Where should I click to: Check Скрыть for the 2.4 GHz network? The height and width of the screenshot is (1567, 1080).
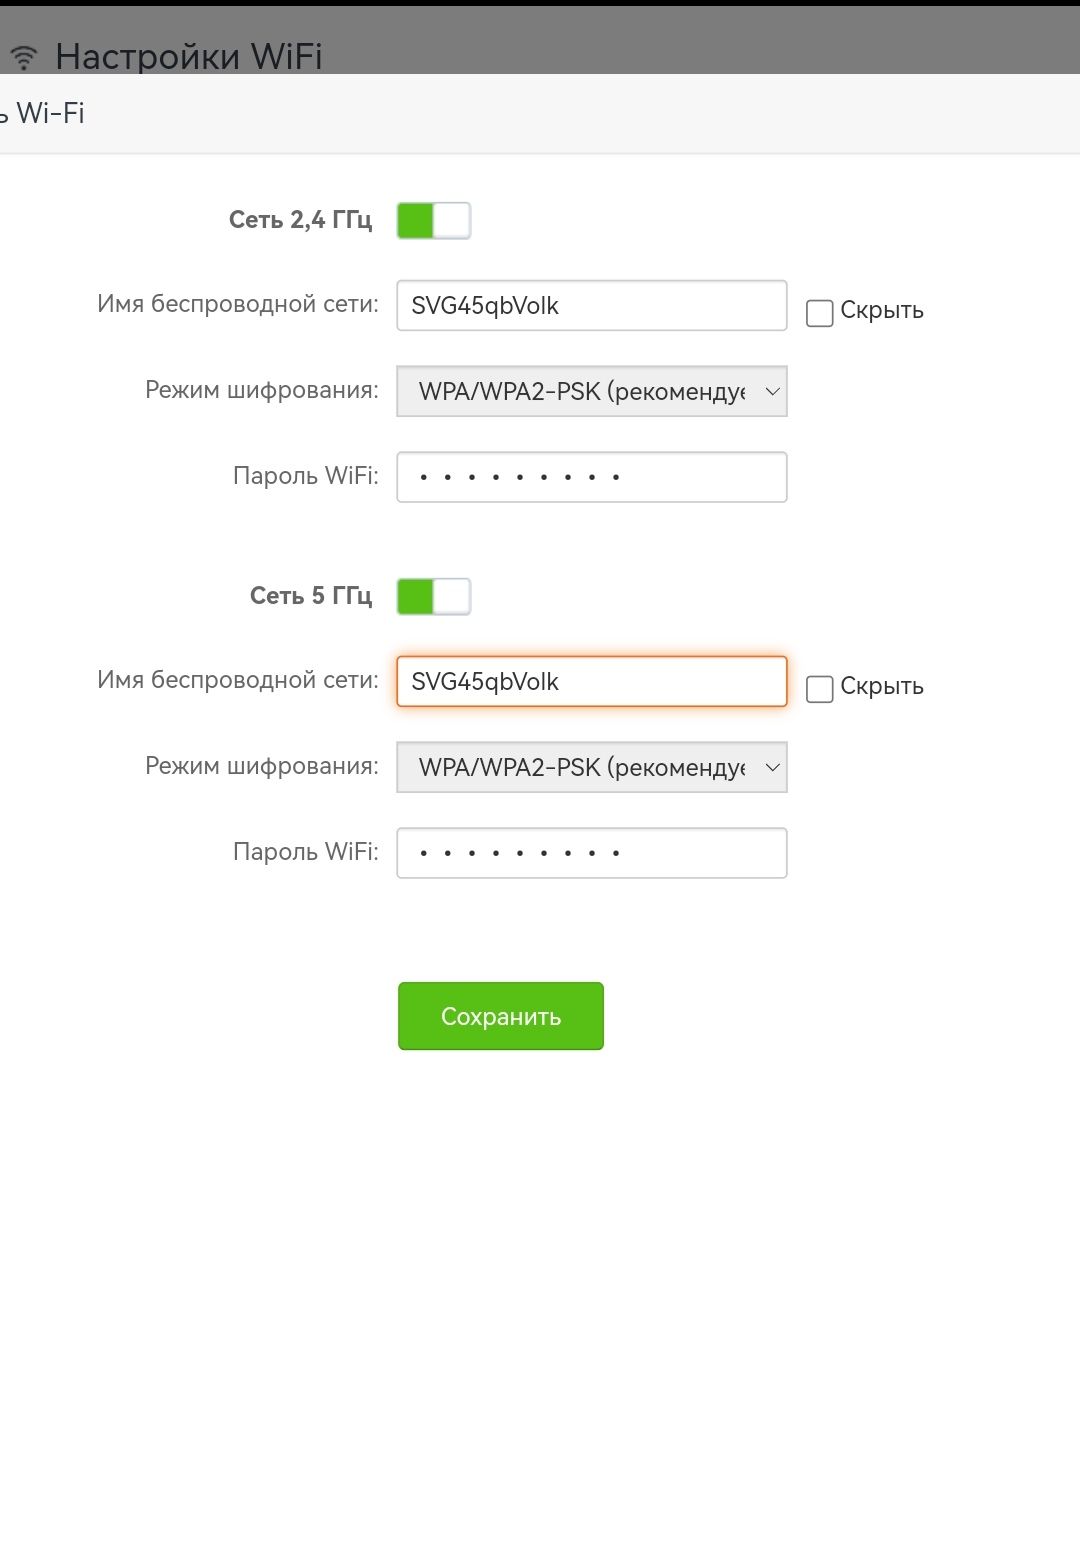[x=819, y=313]
